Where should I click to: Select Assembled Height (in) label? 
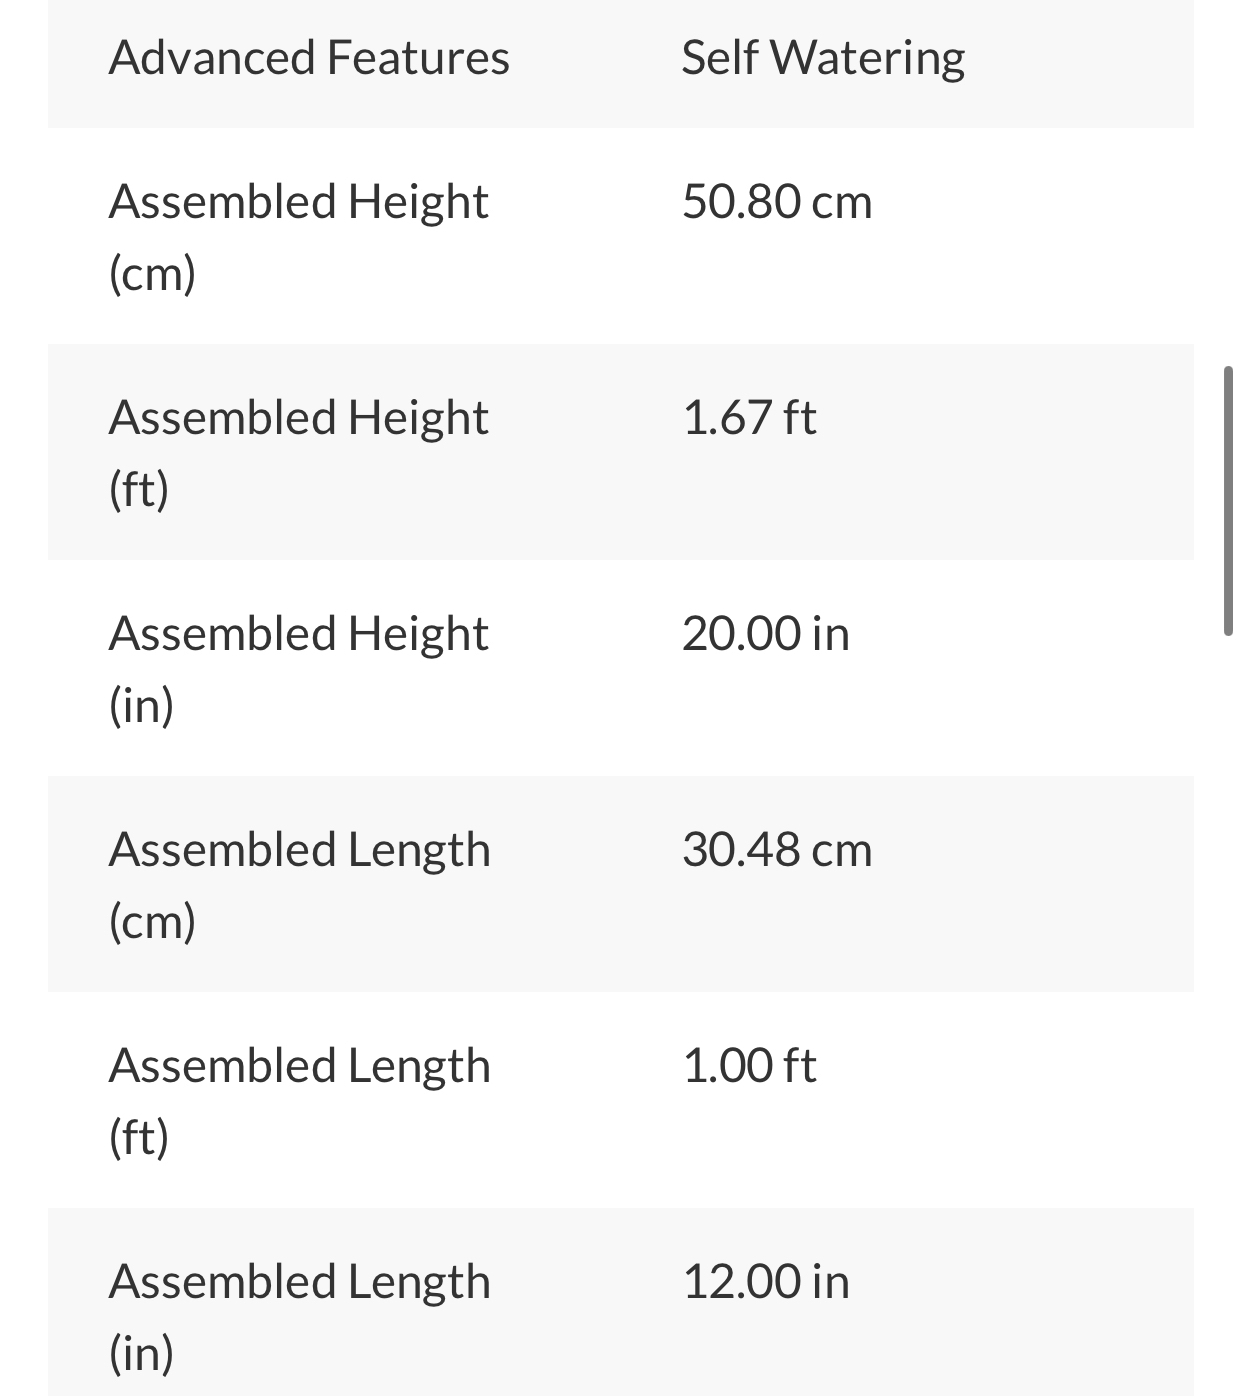298,669
